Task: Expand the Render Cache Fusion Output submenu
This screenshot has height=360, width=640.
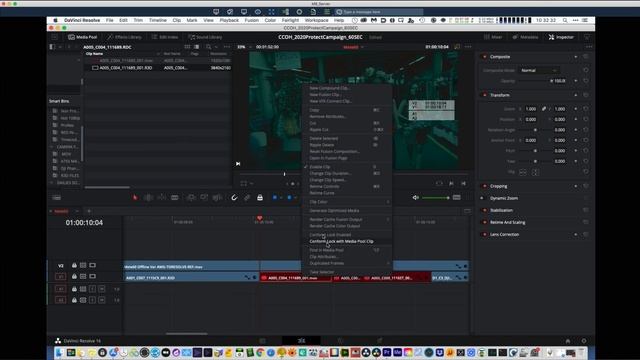Action: (x=347, y=220)
